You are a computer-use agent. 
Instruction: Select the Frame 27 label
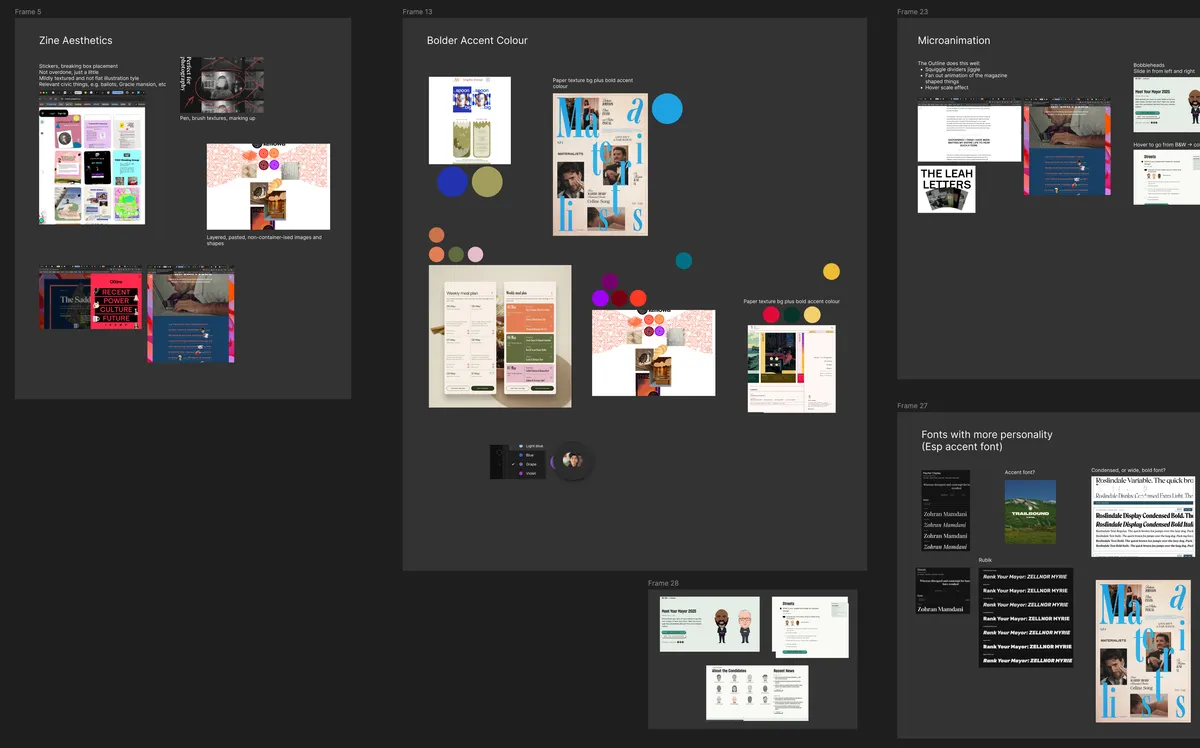pyautogui.click(x=912, y=406)
